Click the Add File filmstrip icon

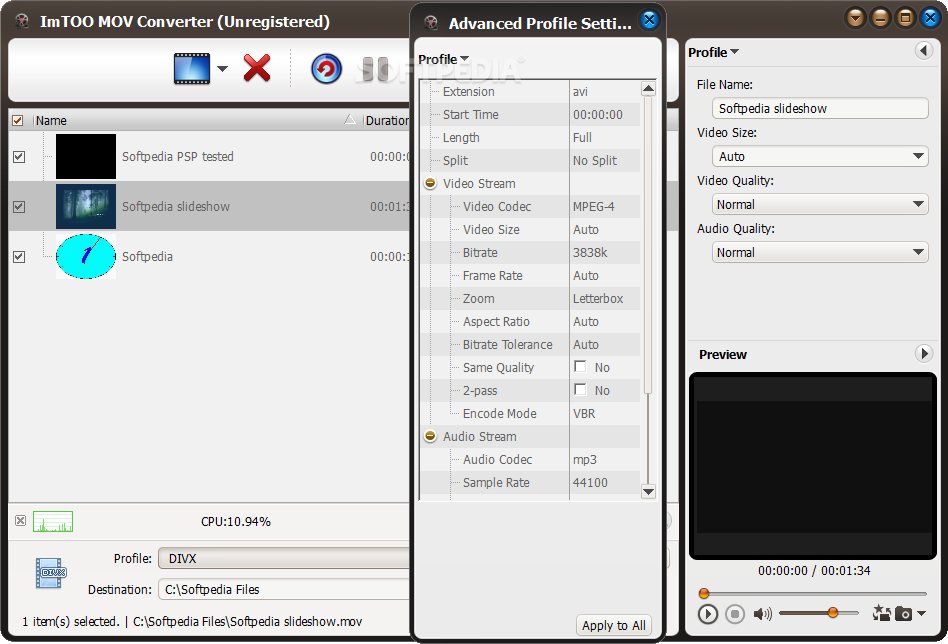(x=192, y=69)
